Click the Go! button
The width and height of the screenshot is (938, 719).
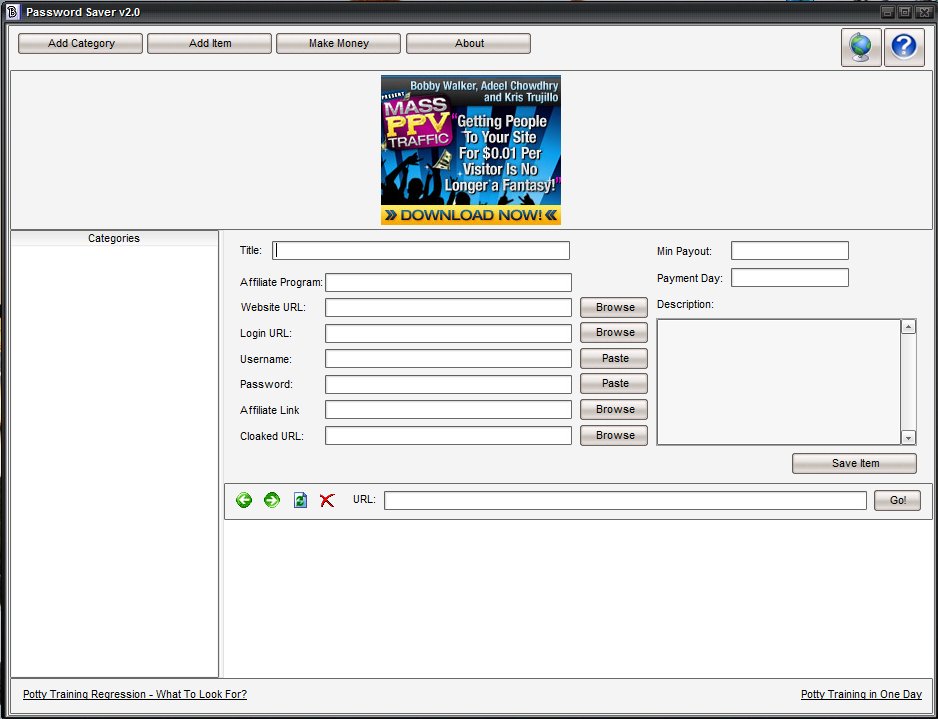point(897,501)
